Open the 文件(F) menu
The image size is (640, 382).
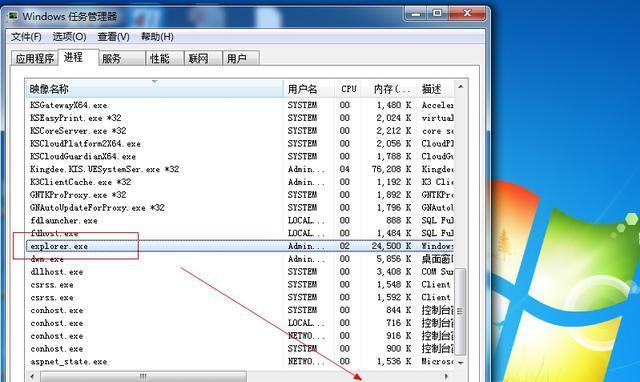click(x=26, y=37)
